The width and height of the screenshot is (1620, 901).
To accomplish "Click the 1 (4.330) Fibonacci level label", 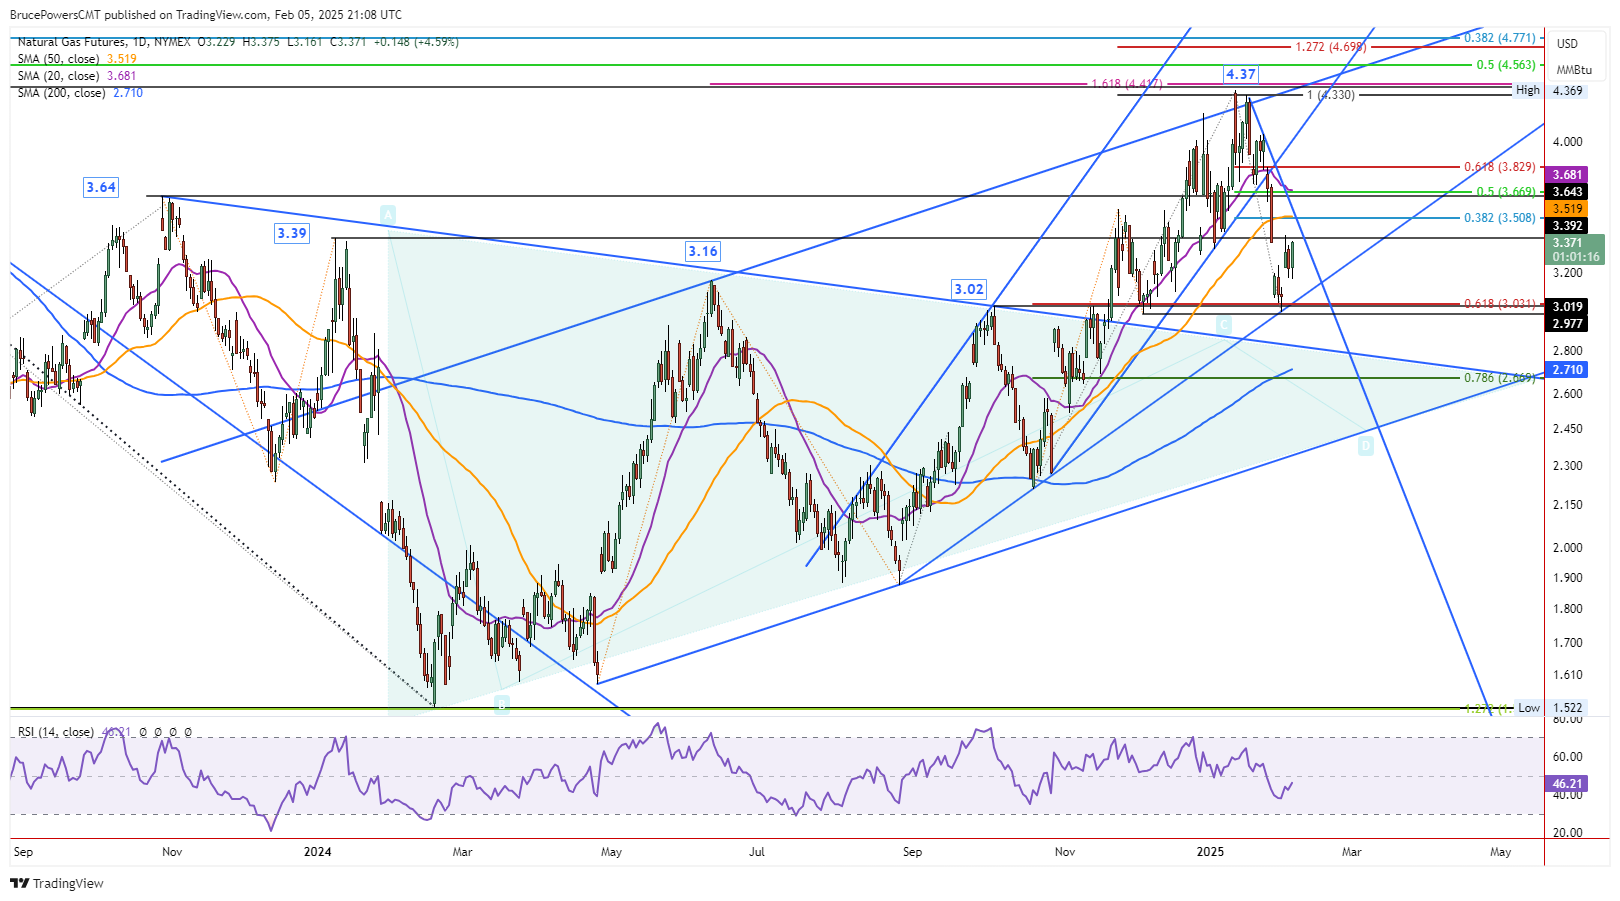I will point(1331,95).
